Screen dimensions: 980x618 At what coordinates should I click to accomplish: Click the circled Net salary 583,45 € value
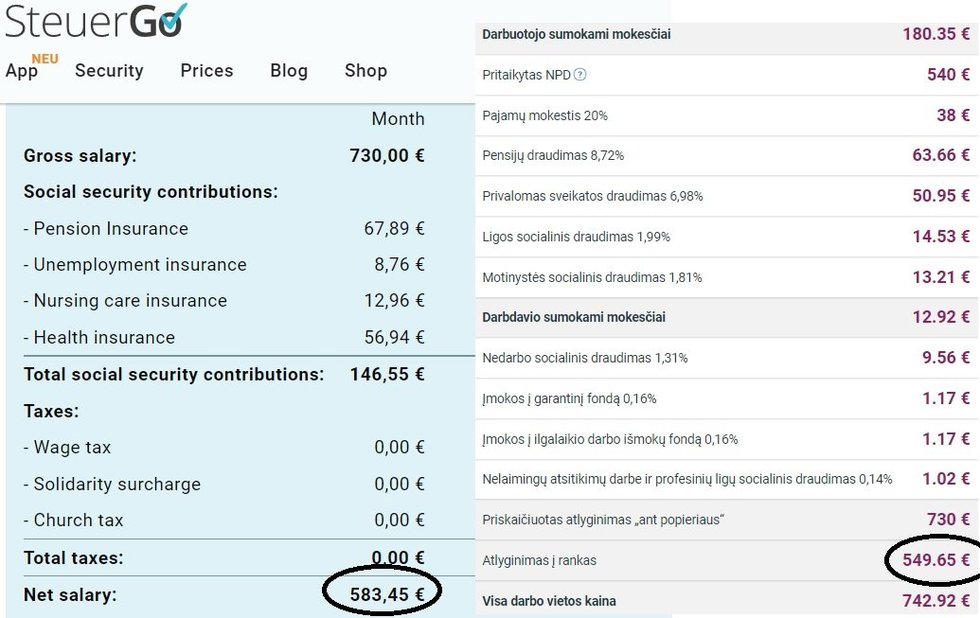tap(387, 595)
